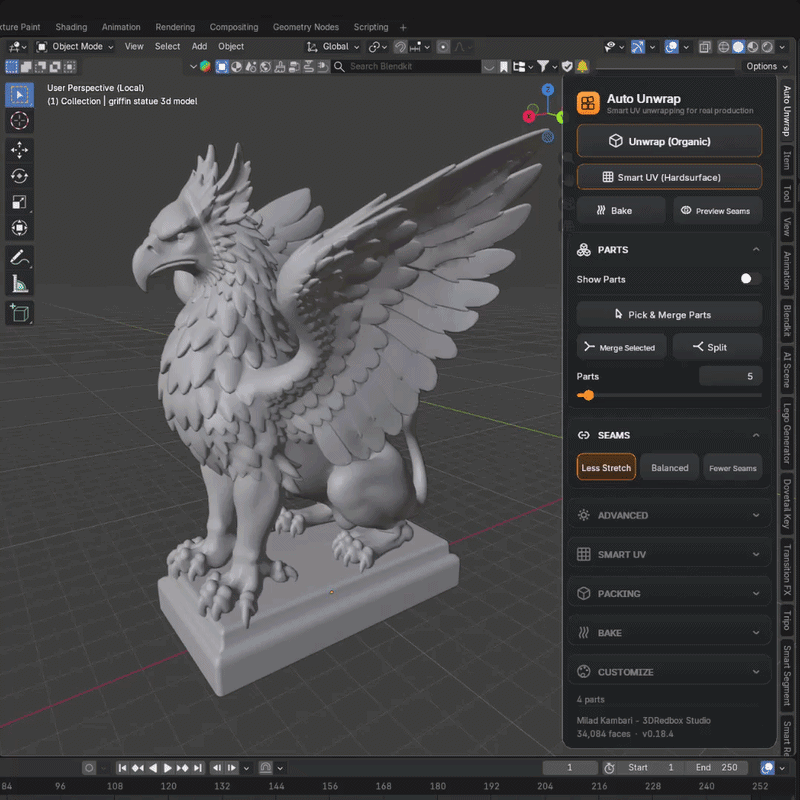Open the Global transform orientation dropdown

pos(333,47)
